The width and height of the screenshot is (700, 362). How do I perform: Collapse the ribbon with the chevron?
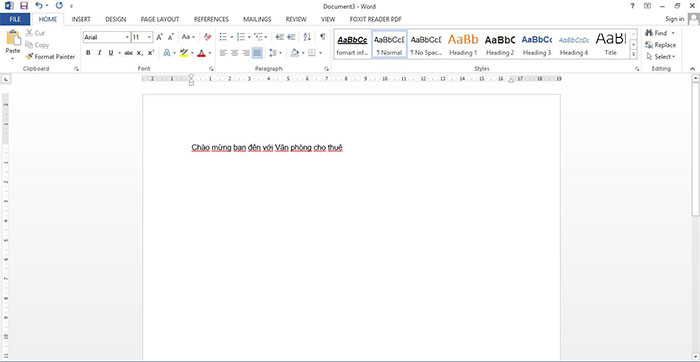[x=692, y=69]
